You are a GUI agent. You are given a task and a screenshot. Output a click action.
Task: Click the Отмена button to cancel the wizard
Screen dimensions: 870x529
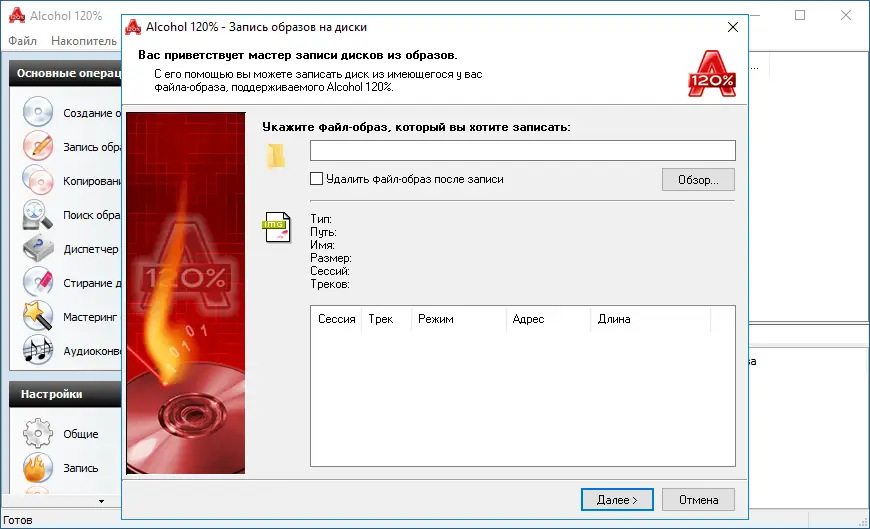click(698, 500)
